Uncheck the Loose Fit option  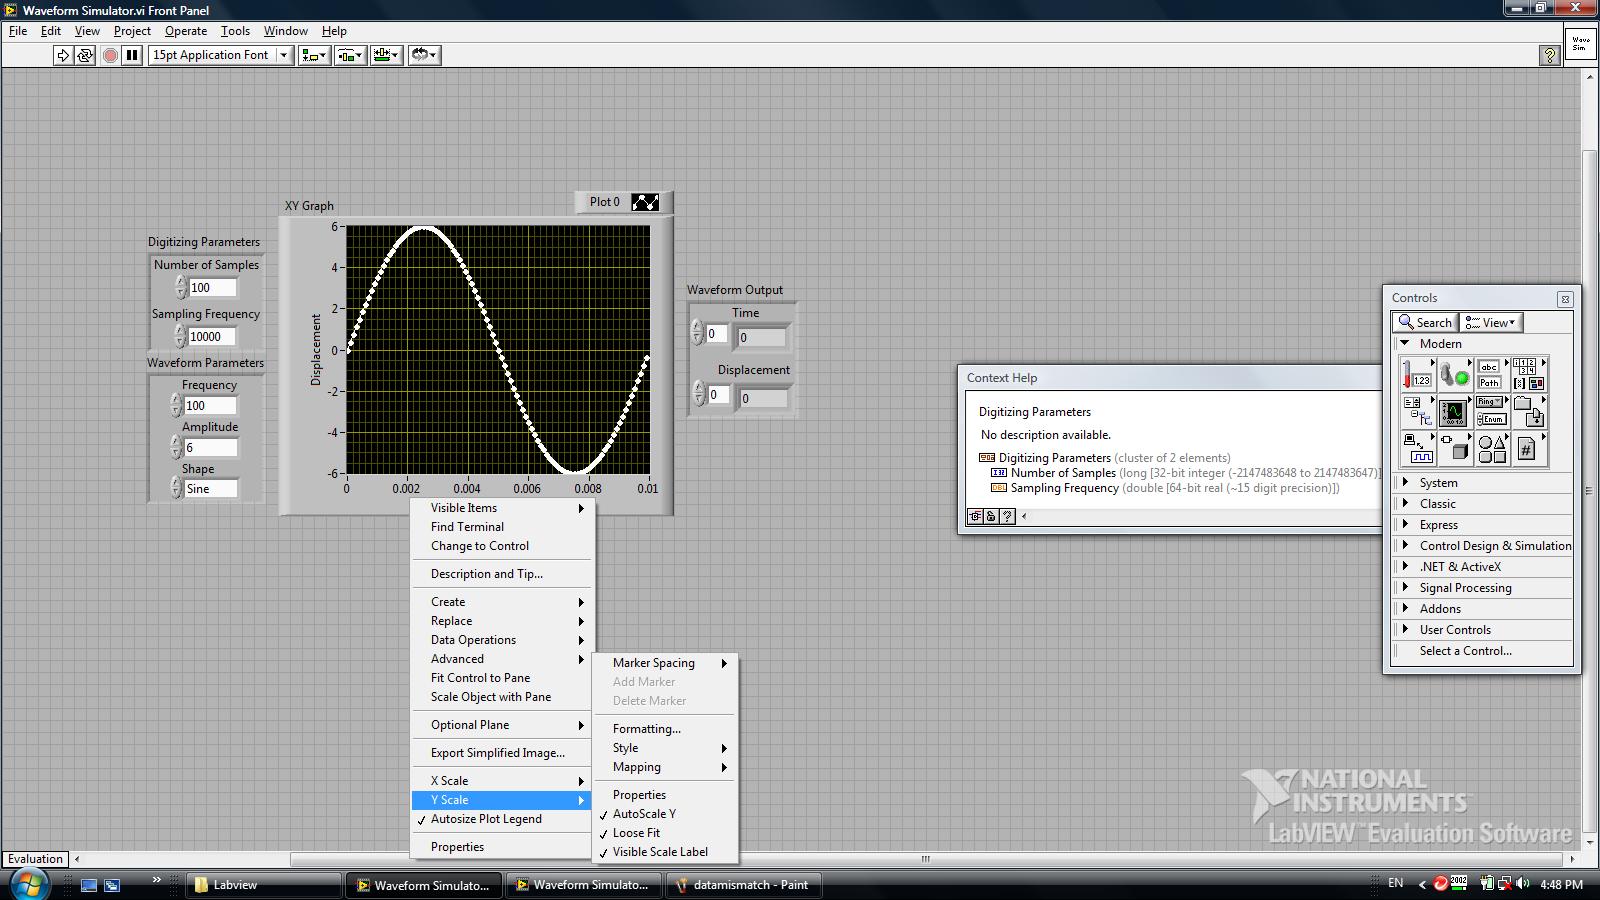coord(636,833)
